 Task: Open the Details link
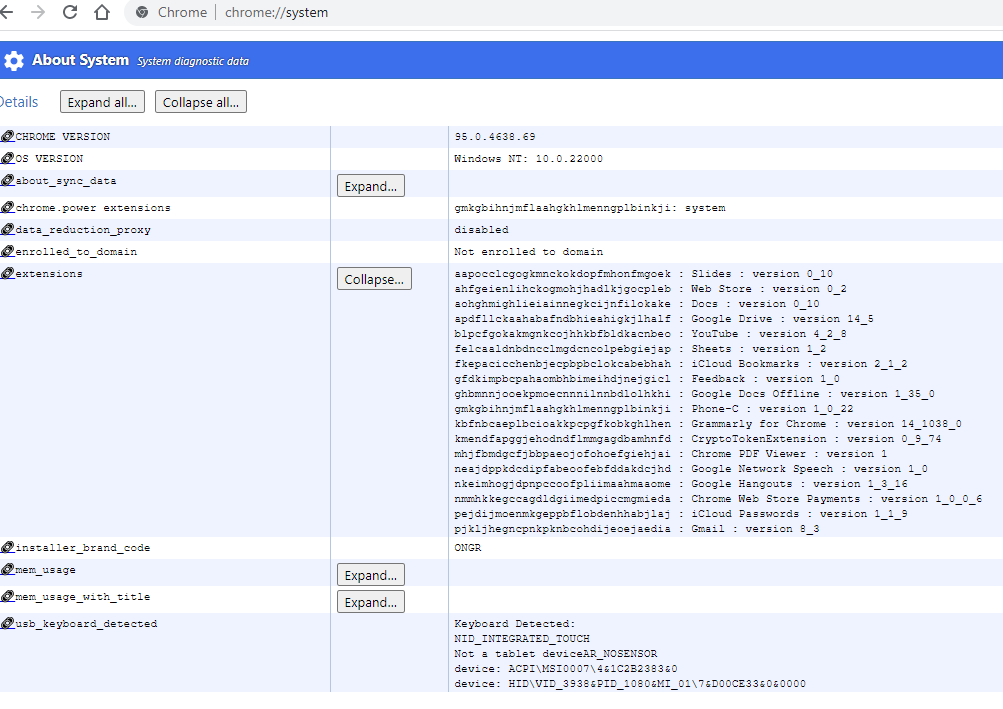(x=19, y=102)
